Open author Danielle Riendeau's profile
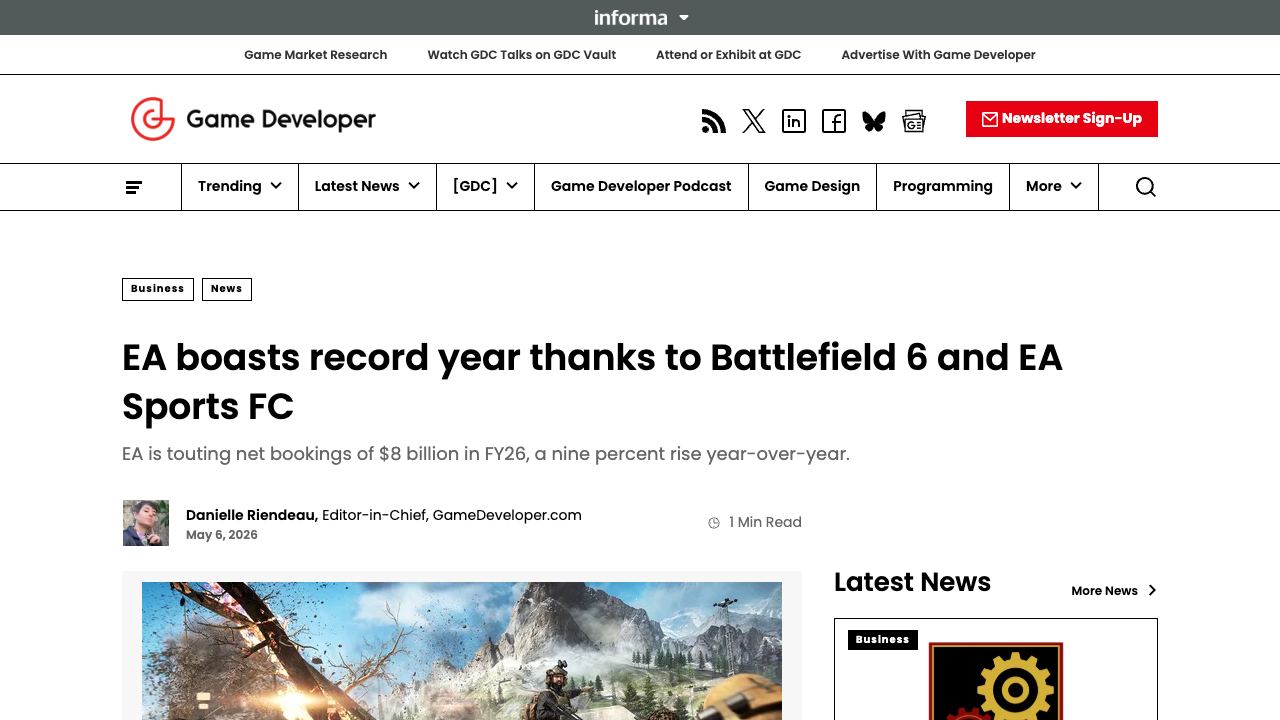The image size is (1280, 720). 252,515
